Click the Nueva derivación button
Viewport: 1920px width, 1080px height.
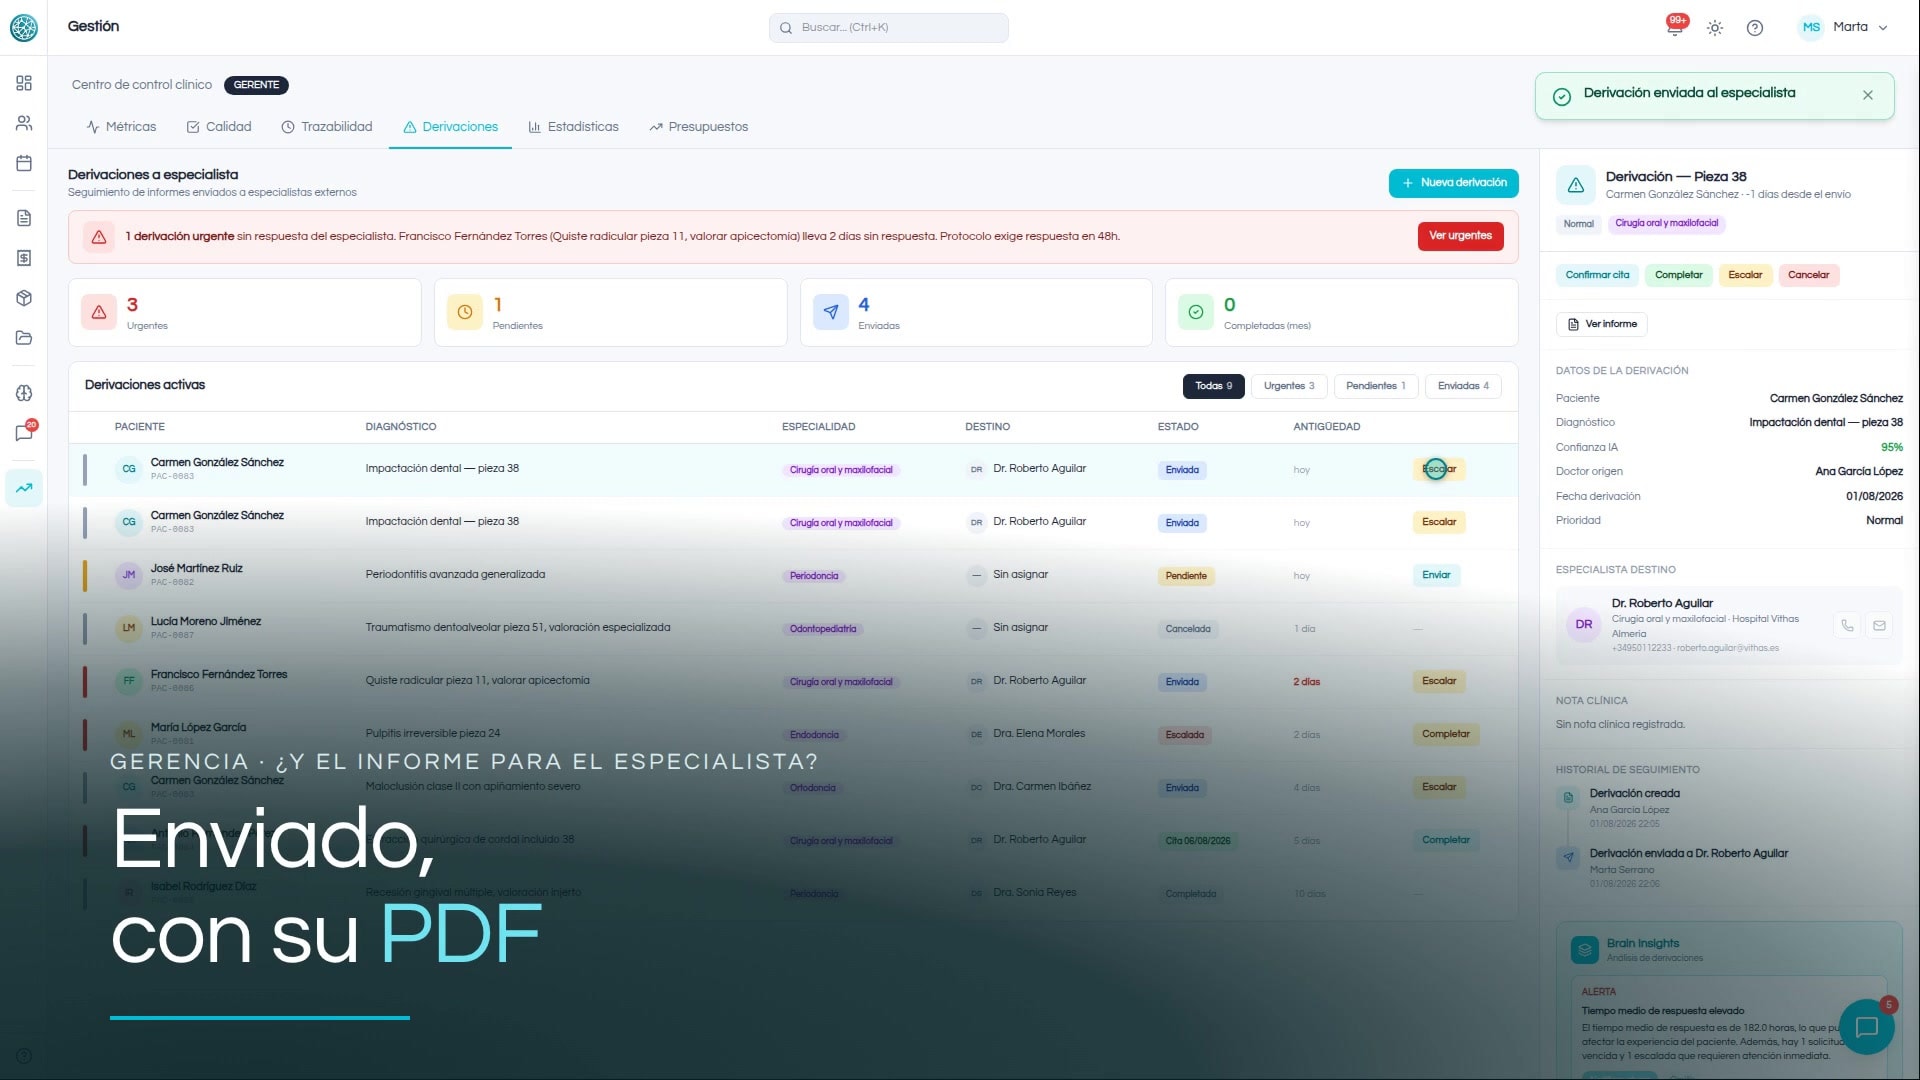1454,183
